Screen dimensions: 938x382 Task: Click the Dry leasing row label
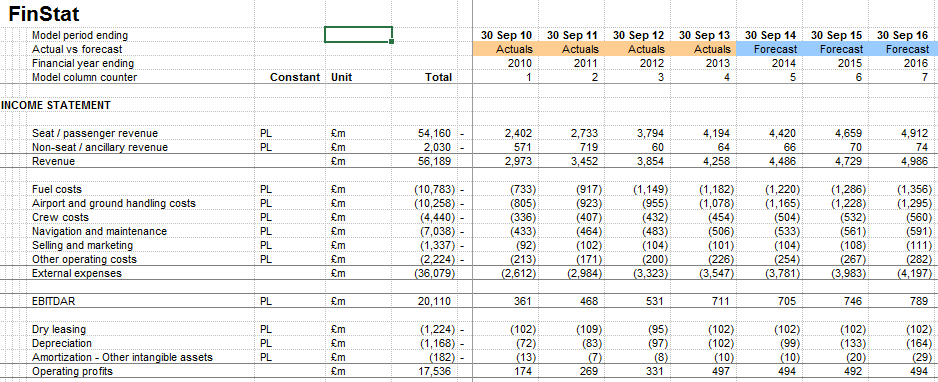(x=59, y=329)
